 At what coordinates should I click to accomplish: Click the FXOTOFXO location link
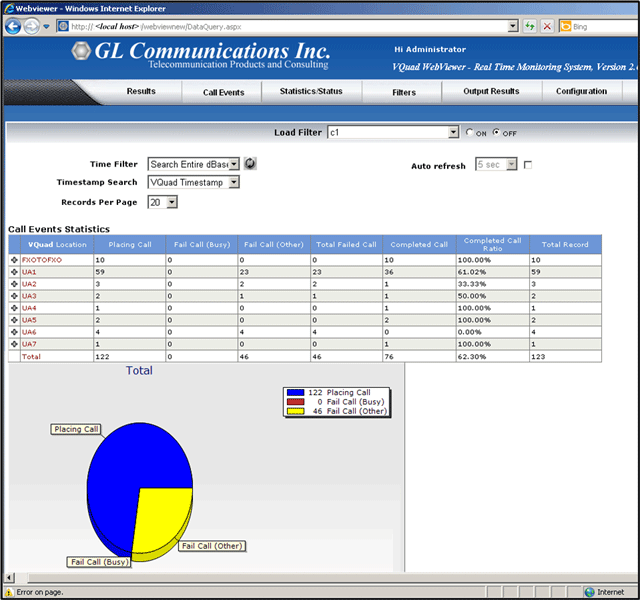(x=42, y=260)
